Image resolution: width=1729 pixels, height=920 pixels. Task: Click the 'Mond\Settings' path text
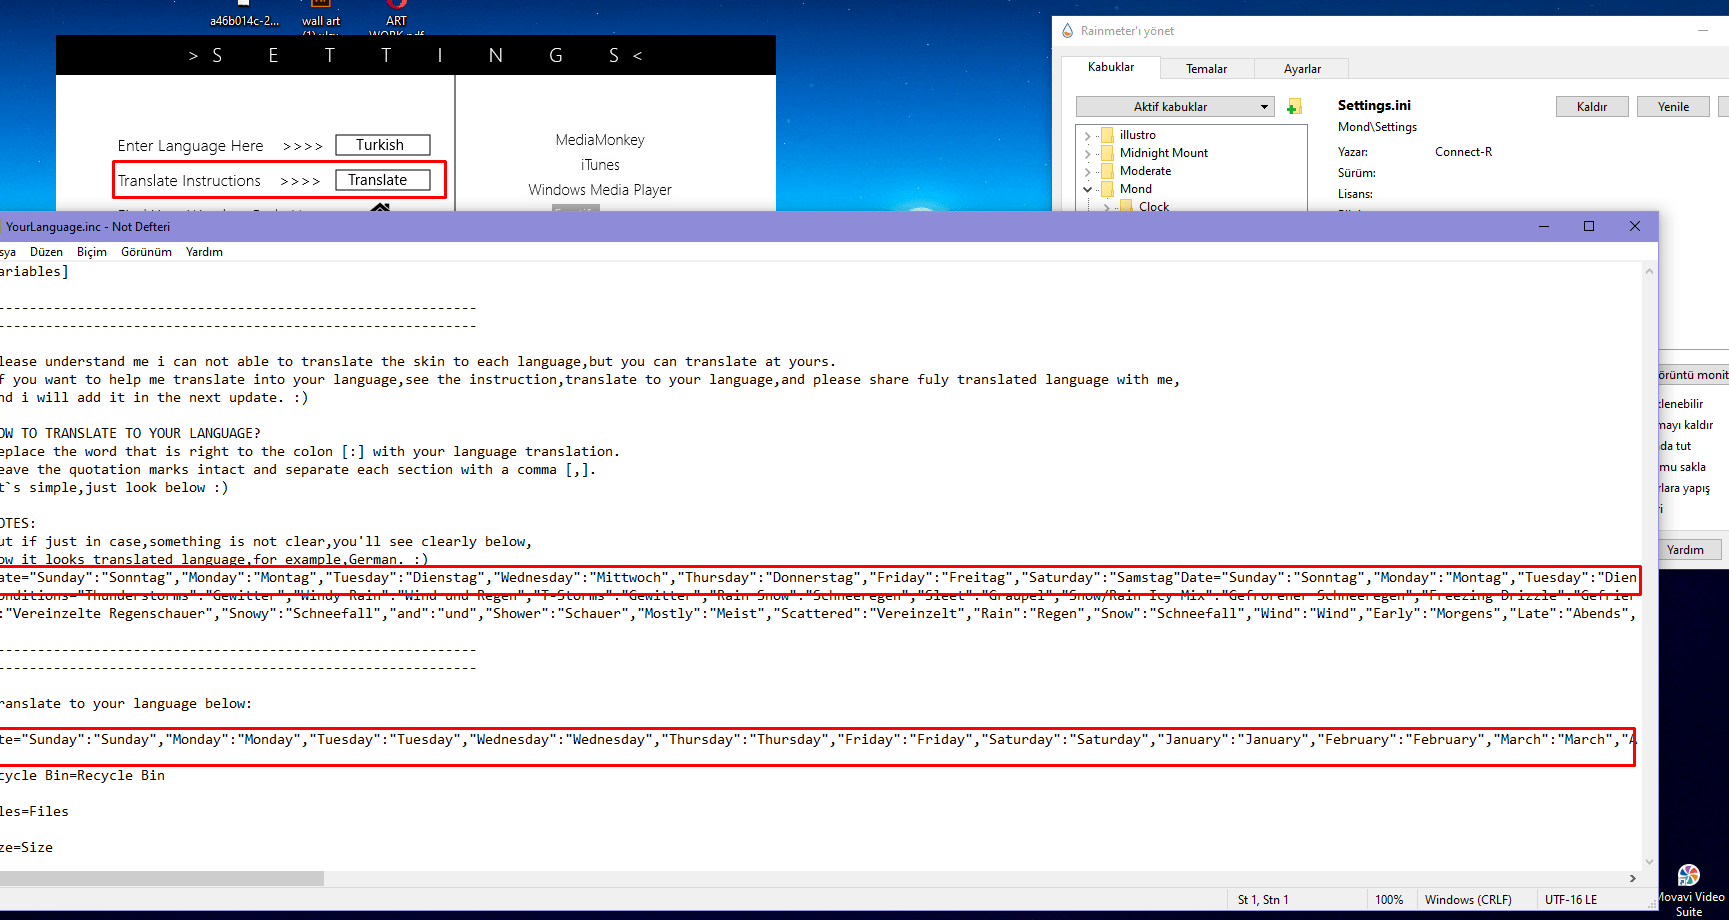[x=1377, y=127]
